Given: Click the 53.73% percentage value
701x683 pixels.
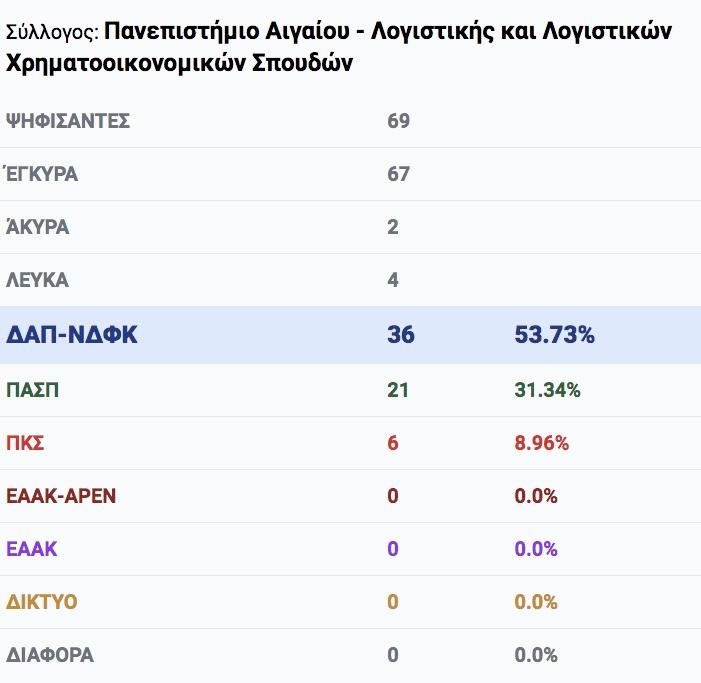Looking at the screenshot, I should tap(554, 335).
